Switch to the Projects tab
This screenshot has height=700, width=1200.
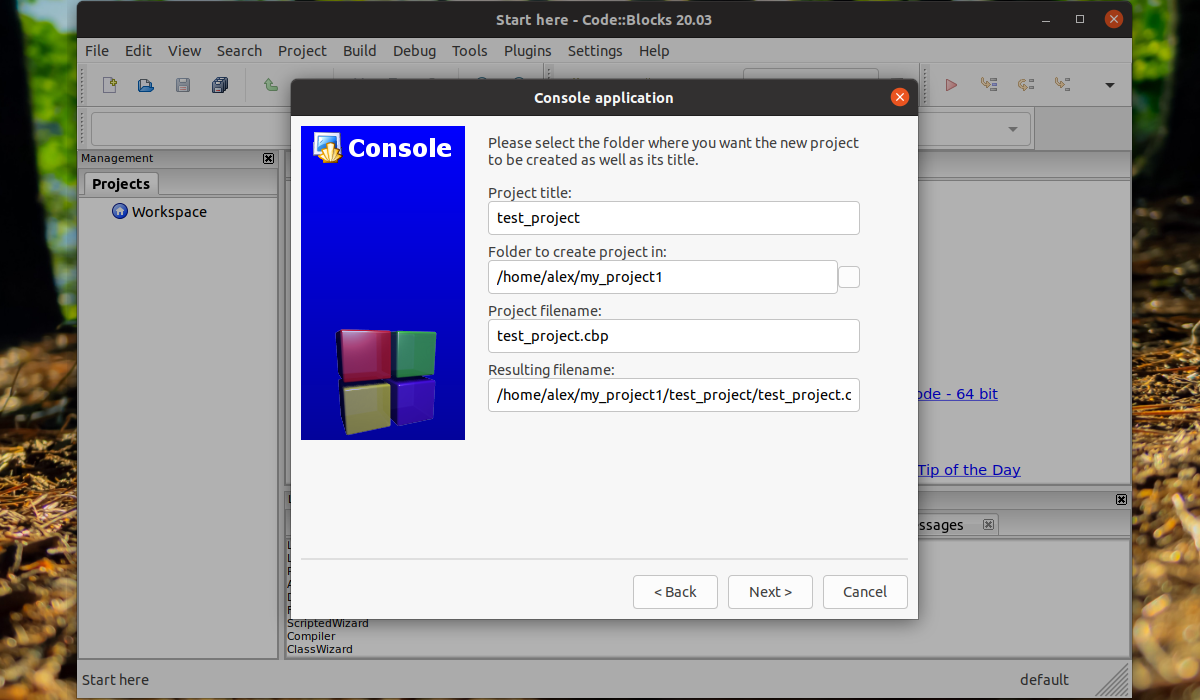[121, 183]
